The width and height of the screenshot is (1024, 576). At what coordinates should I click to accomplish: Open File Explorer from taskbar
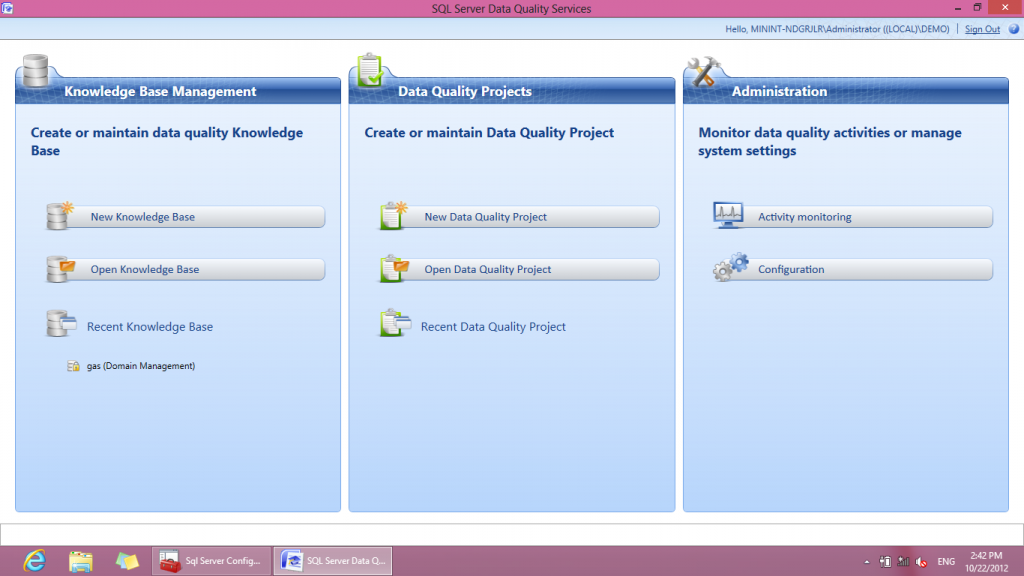80,561
